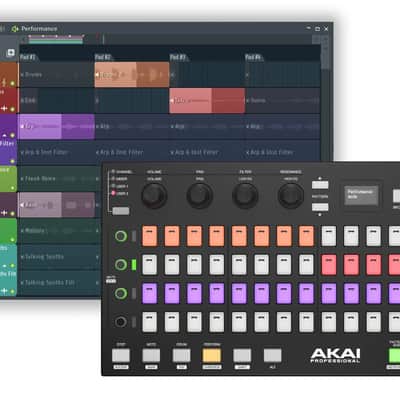Screen dimensions: 400x400
Task: Toggle mute/solo circle for the first pad row
Action: (x=121, y=236)
